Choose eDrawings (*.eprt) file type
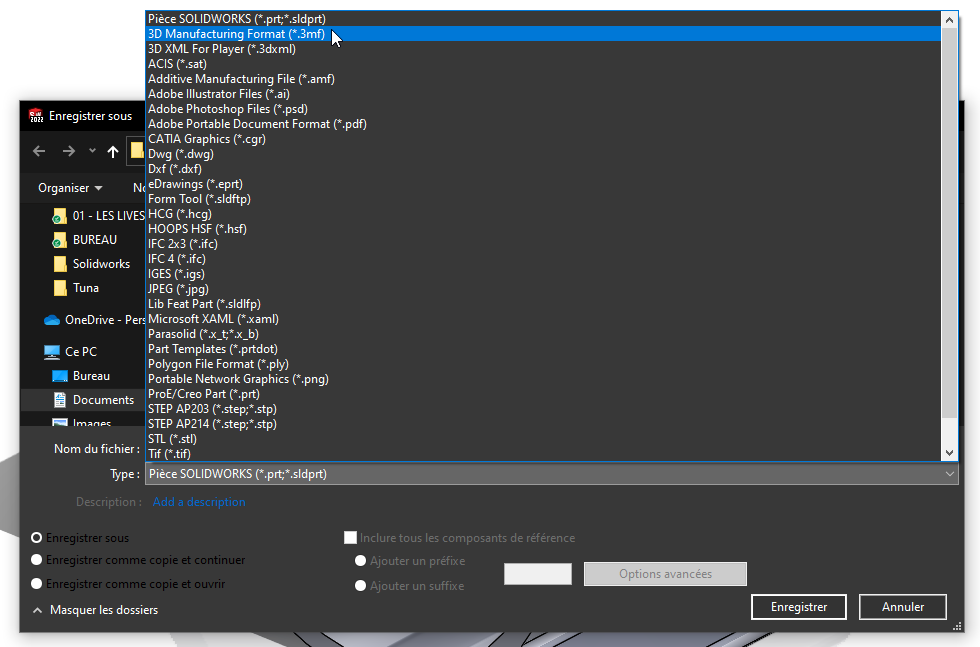980x647 pixels. [543, 184]
